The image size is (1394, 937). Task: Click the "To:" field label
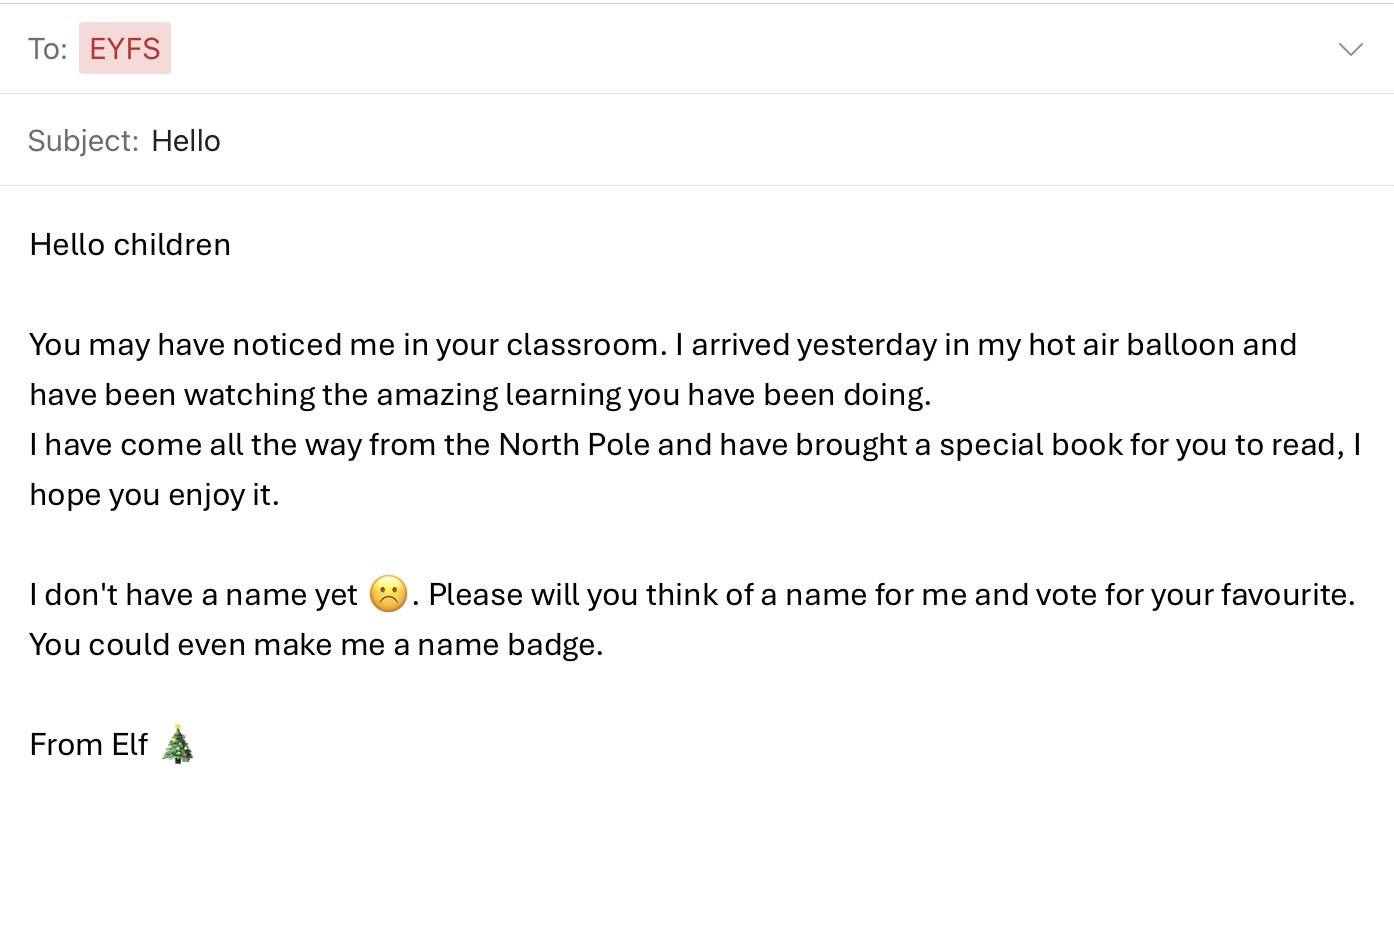point(47,49)
